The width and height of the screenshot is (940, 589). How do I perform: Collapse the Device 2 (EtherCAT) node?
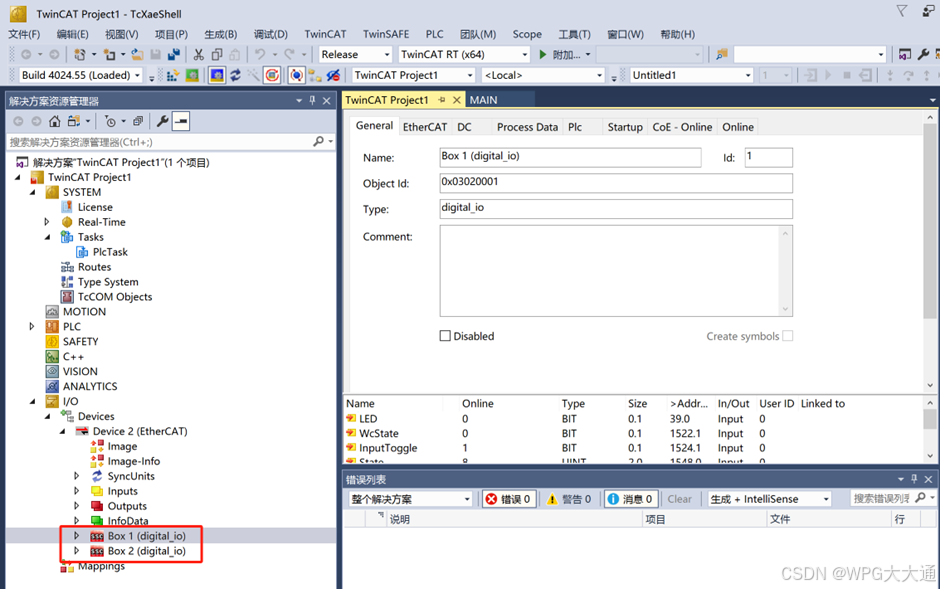click(x=62, y=431)
